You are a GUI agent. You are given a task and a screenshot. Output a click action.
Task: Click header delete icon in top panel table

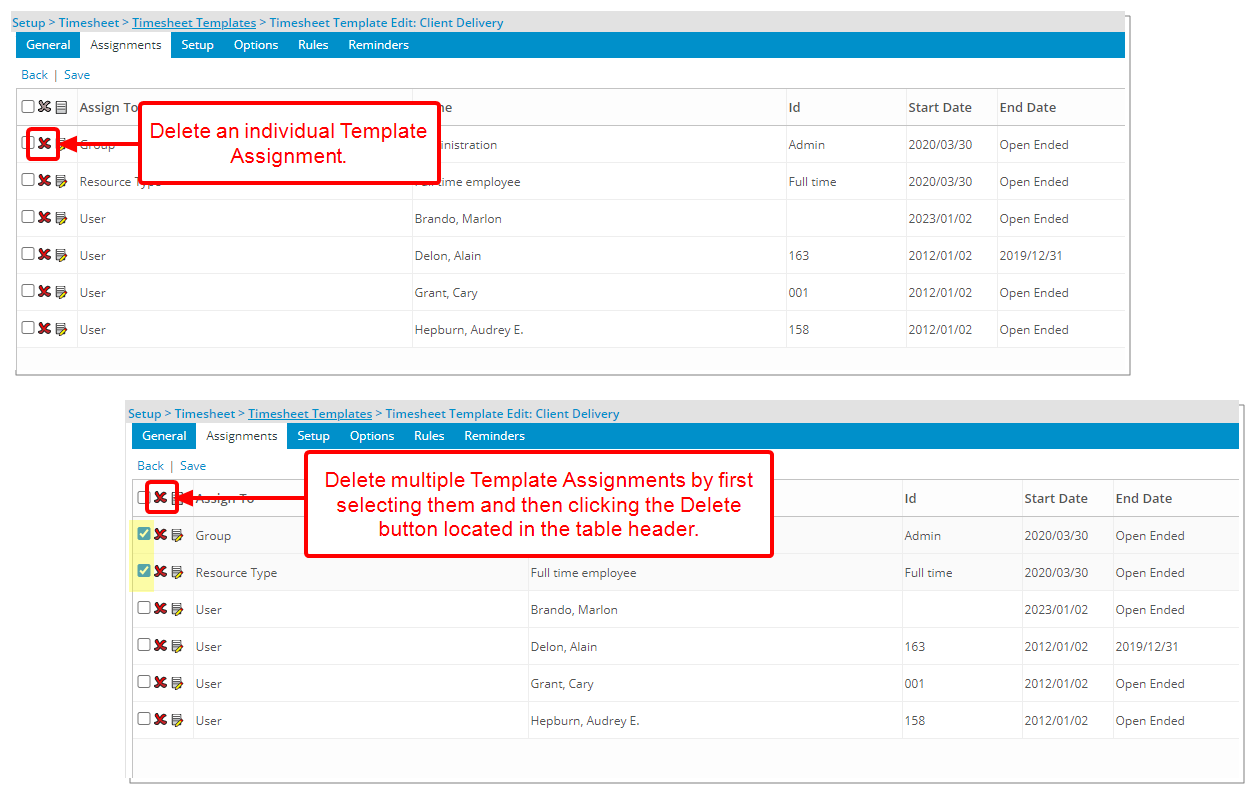point(44,107)
